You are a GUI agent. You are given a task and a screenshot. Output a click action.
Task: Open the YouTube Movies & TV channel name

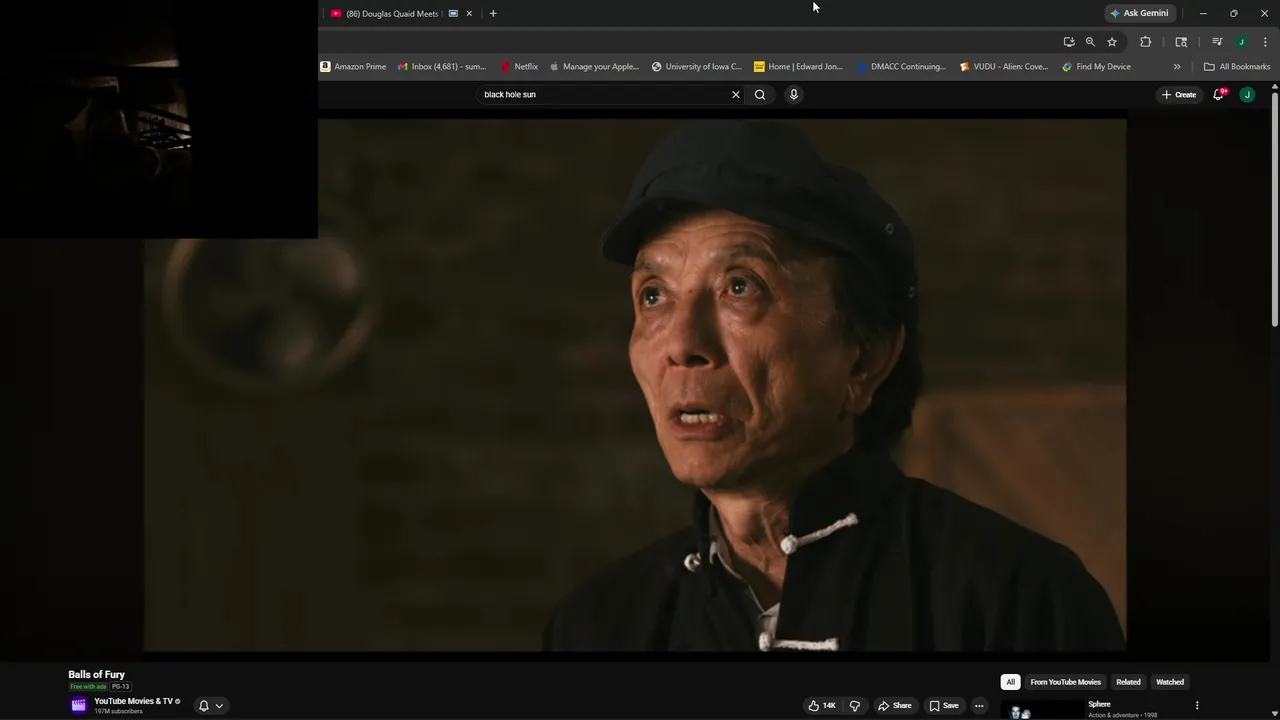tap(133, 701)
